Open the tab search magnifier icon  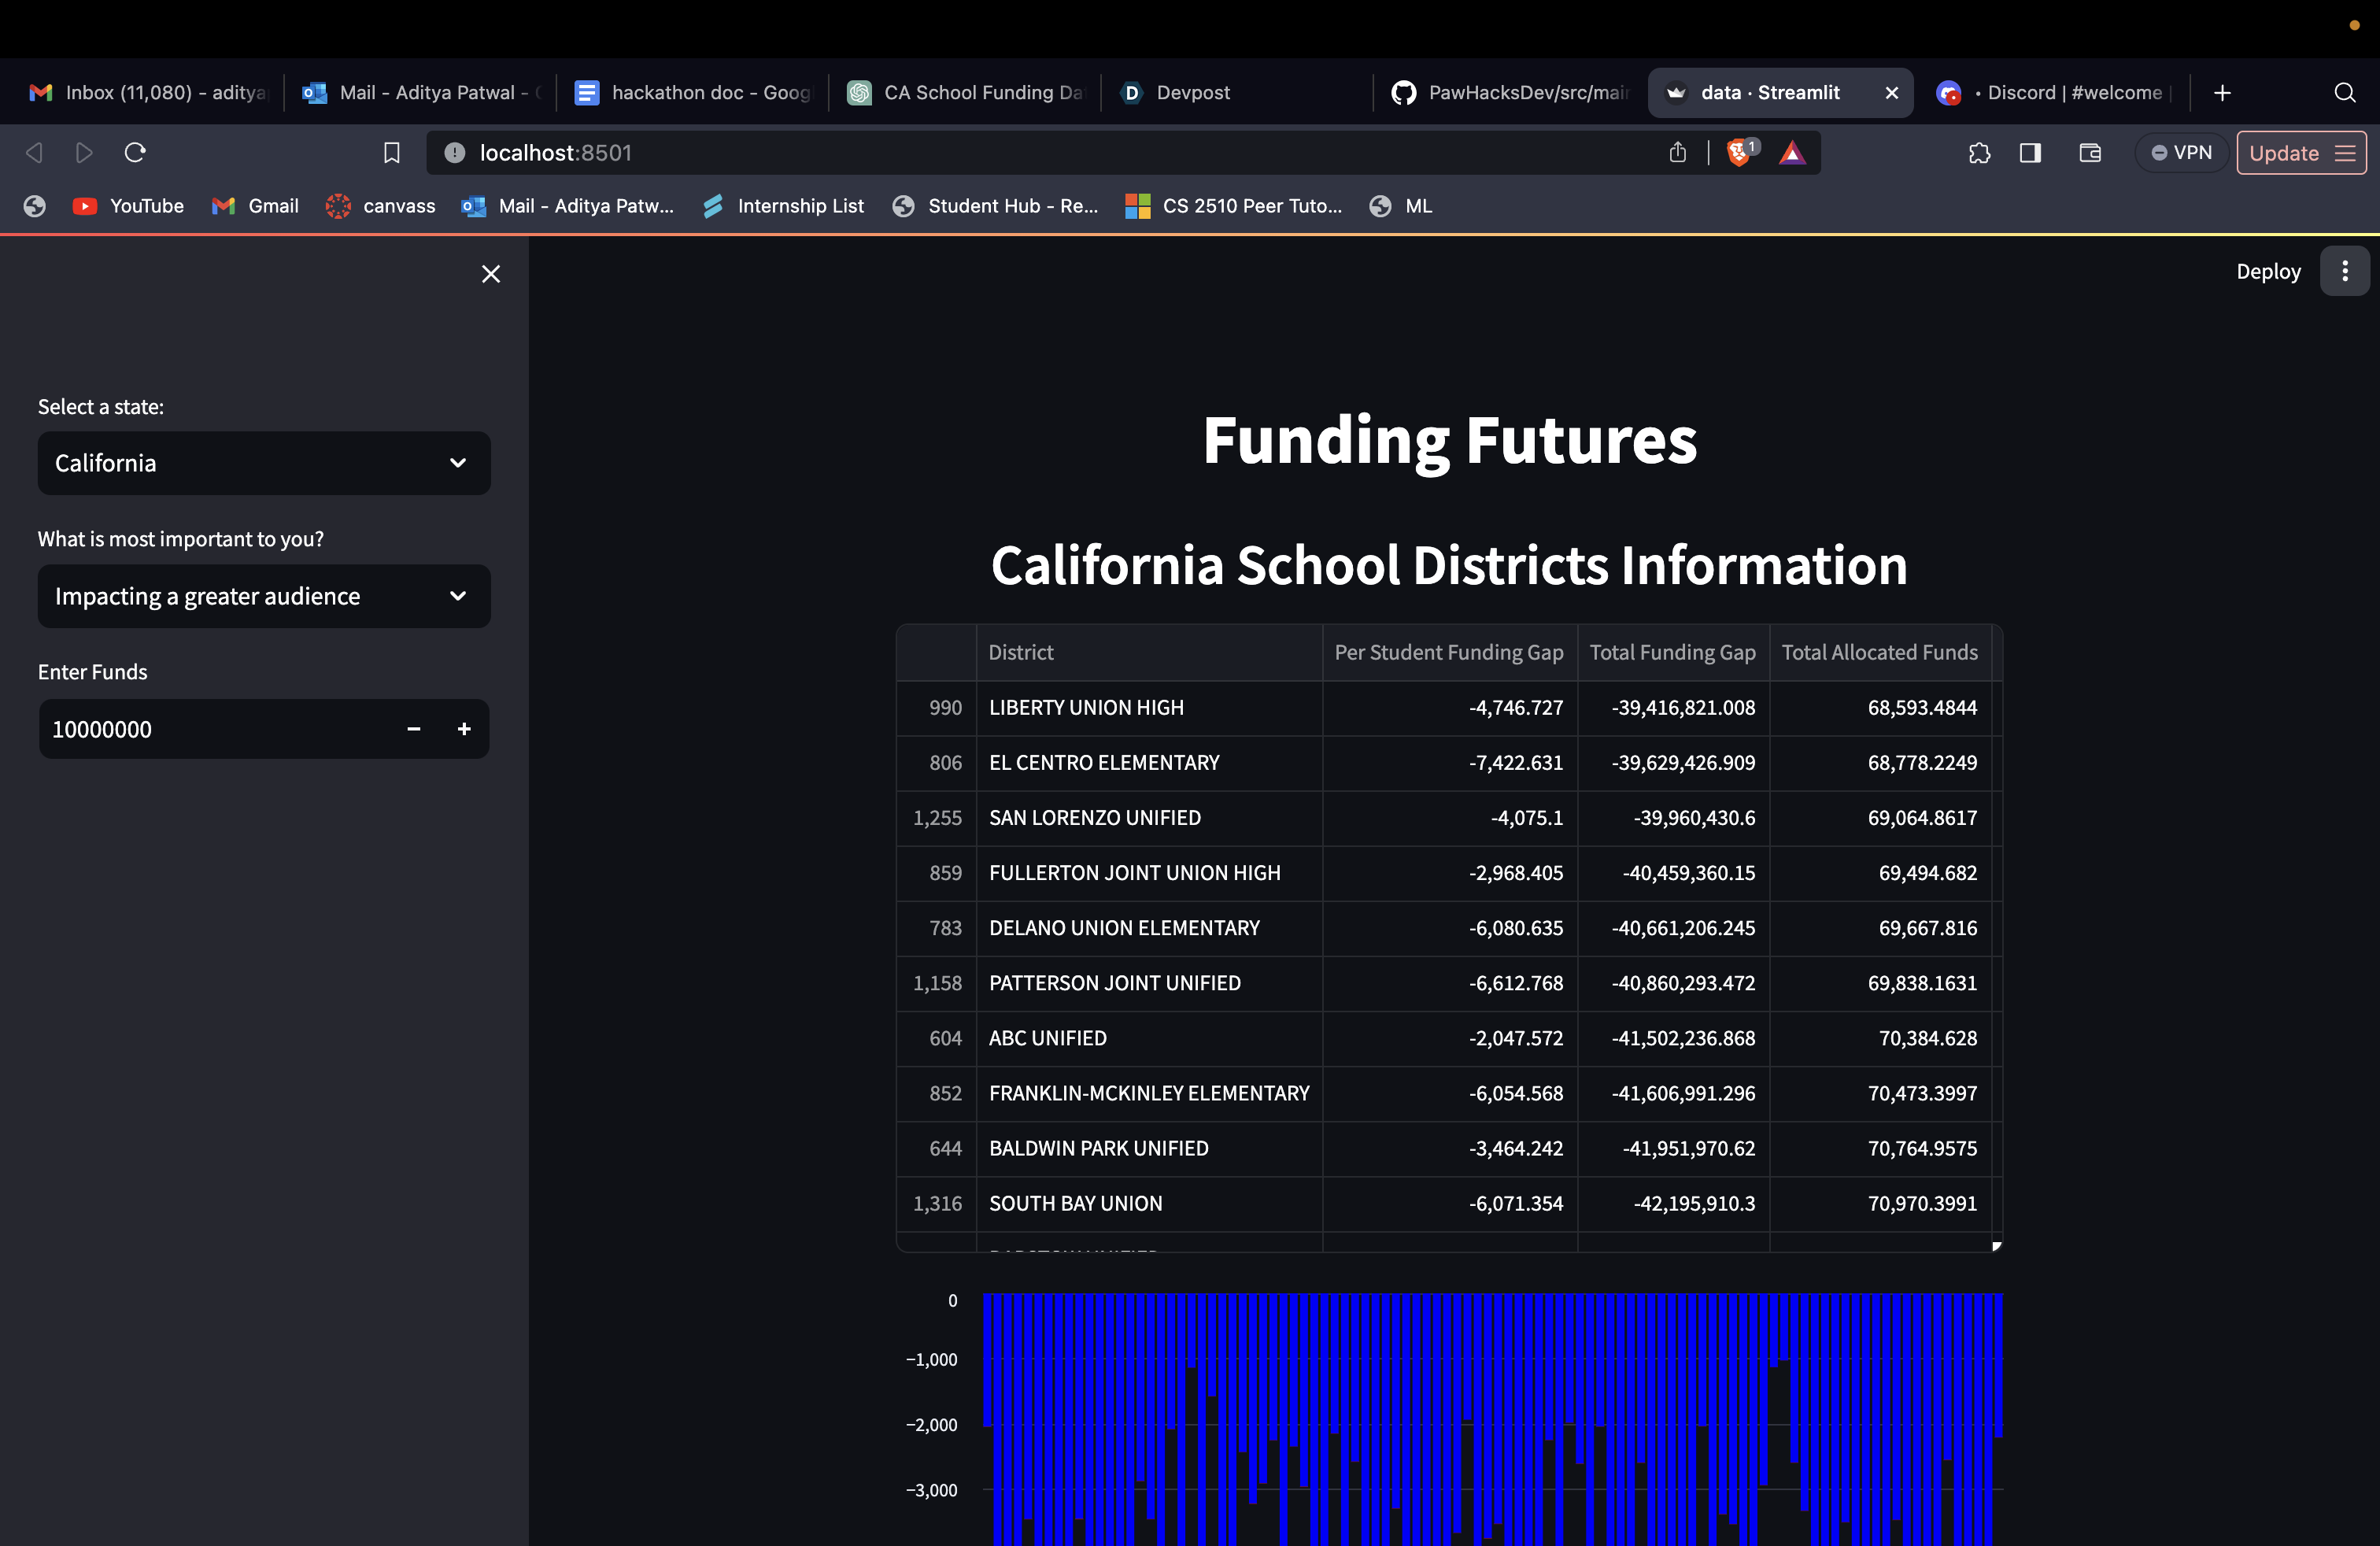[2344, 92]
